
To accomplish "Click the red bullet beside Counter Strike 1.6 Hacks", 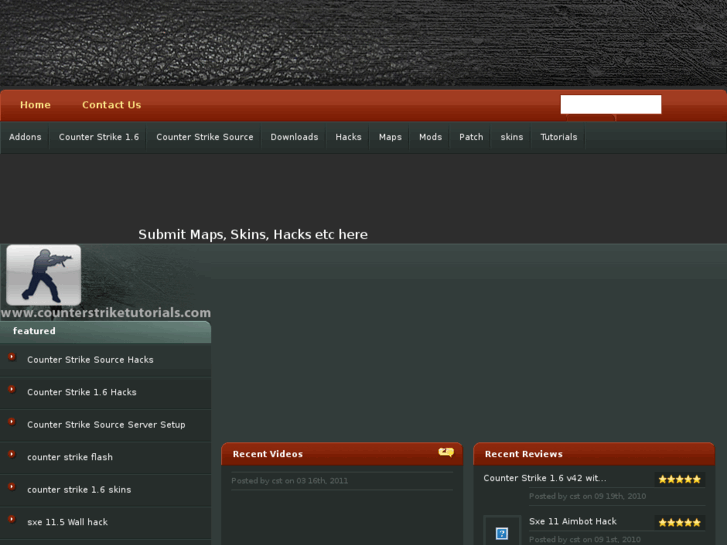I will click(x=12, y=389).
